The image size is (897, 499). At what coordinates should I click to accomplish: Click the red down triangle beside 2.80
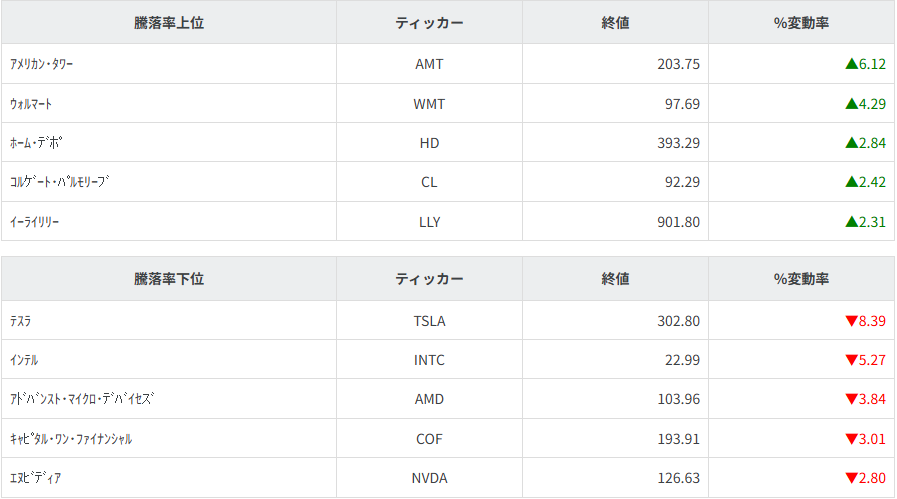(x=851, y=478)
